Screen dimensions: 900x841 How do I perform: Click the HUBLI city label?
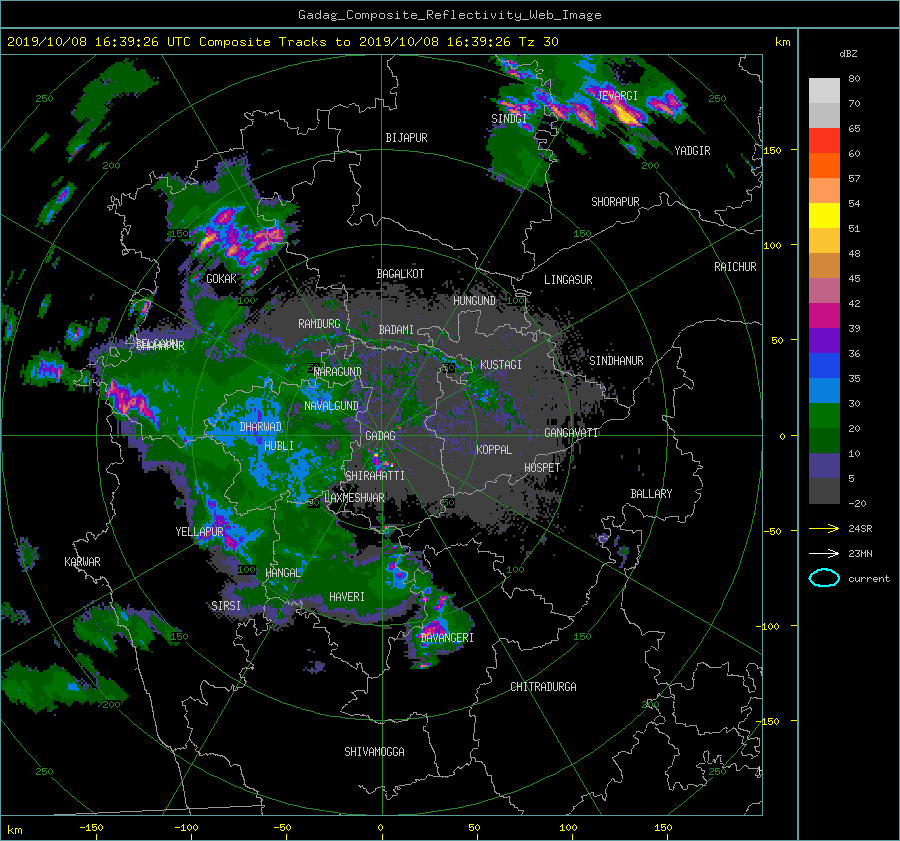coord(279,446)
